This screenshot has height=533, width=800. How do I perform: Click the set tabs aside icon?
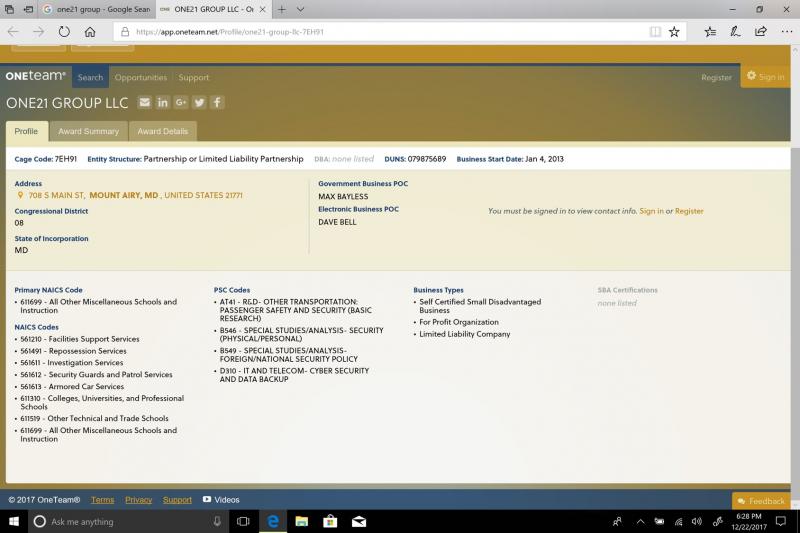(x=29, y=9)
